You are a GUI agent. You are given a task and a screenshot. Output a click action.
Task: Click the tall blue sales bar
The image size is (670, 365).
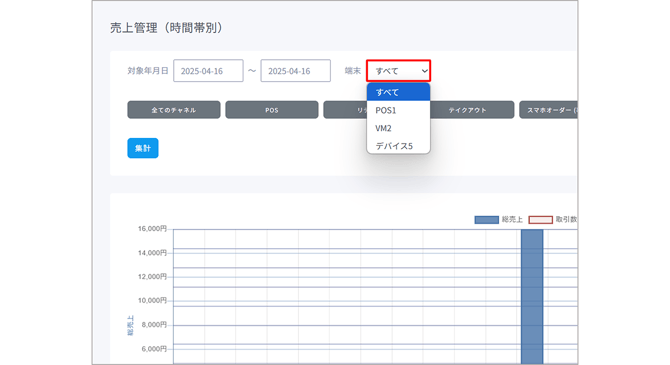tap(532, 297)
